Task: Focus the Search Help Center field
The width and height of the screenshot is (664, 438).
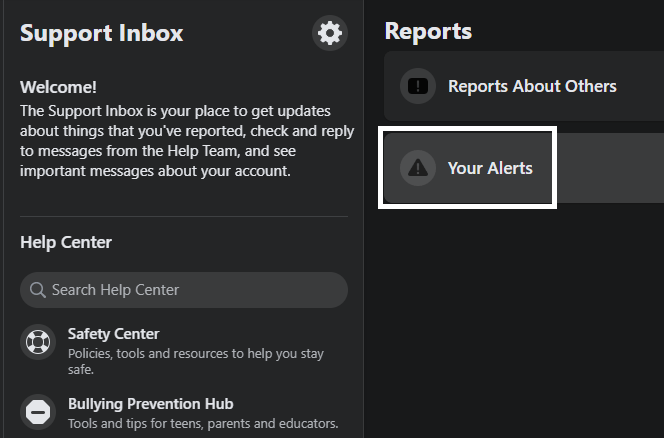Action: click(184, 290)
